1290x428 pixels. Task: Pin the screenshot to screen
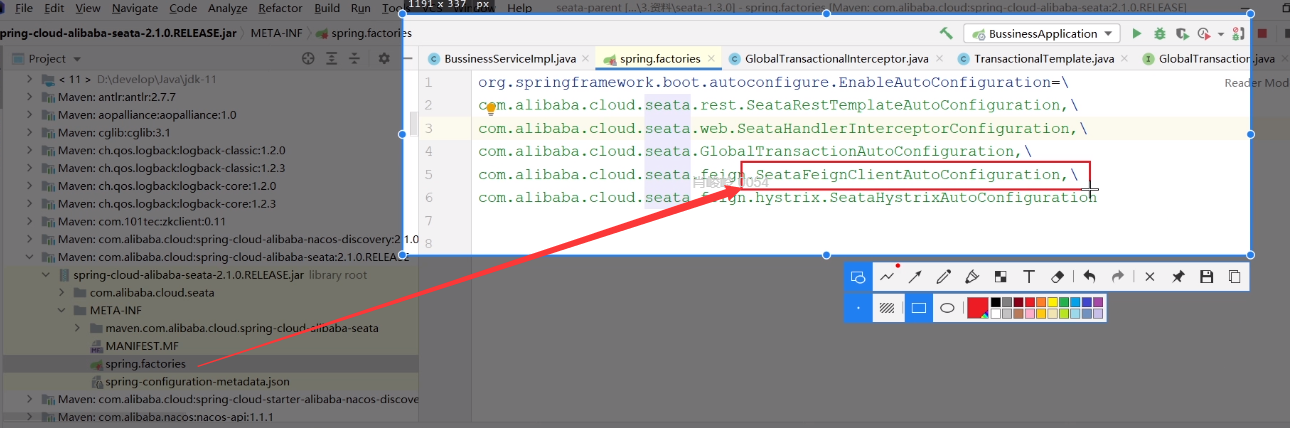[1178, 277]
